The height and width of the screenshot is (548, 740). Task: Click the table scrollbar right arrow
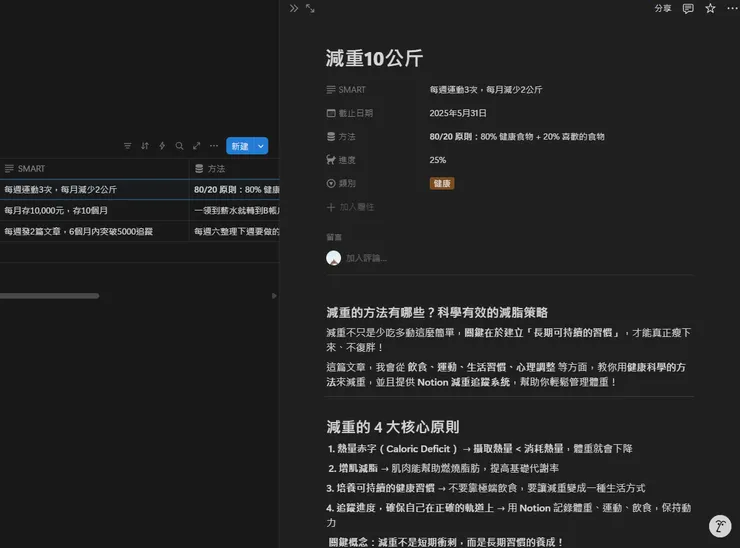(x=274, y=296)
